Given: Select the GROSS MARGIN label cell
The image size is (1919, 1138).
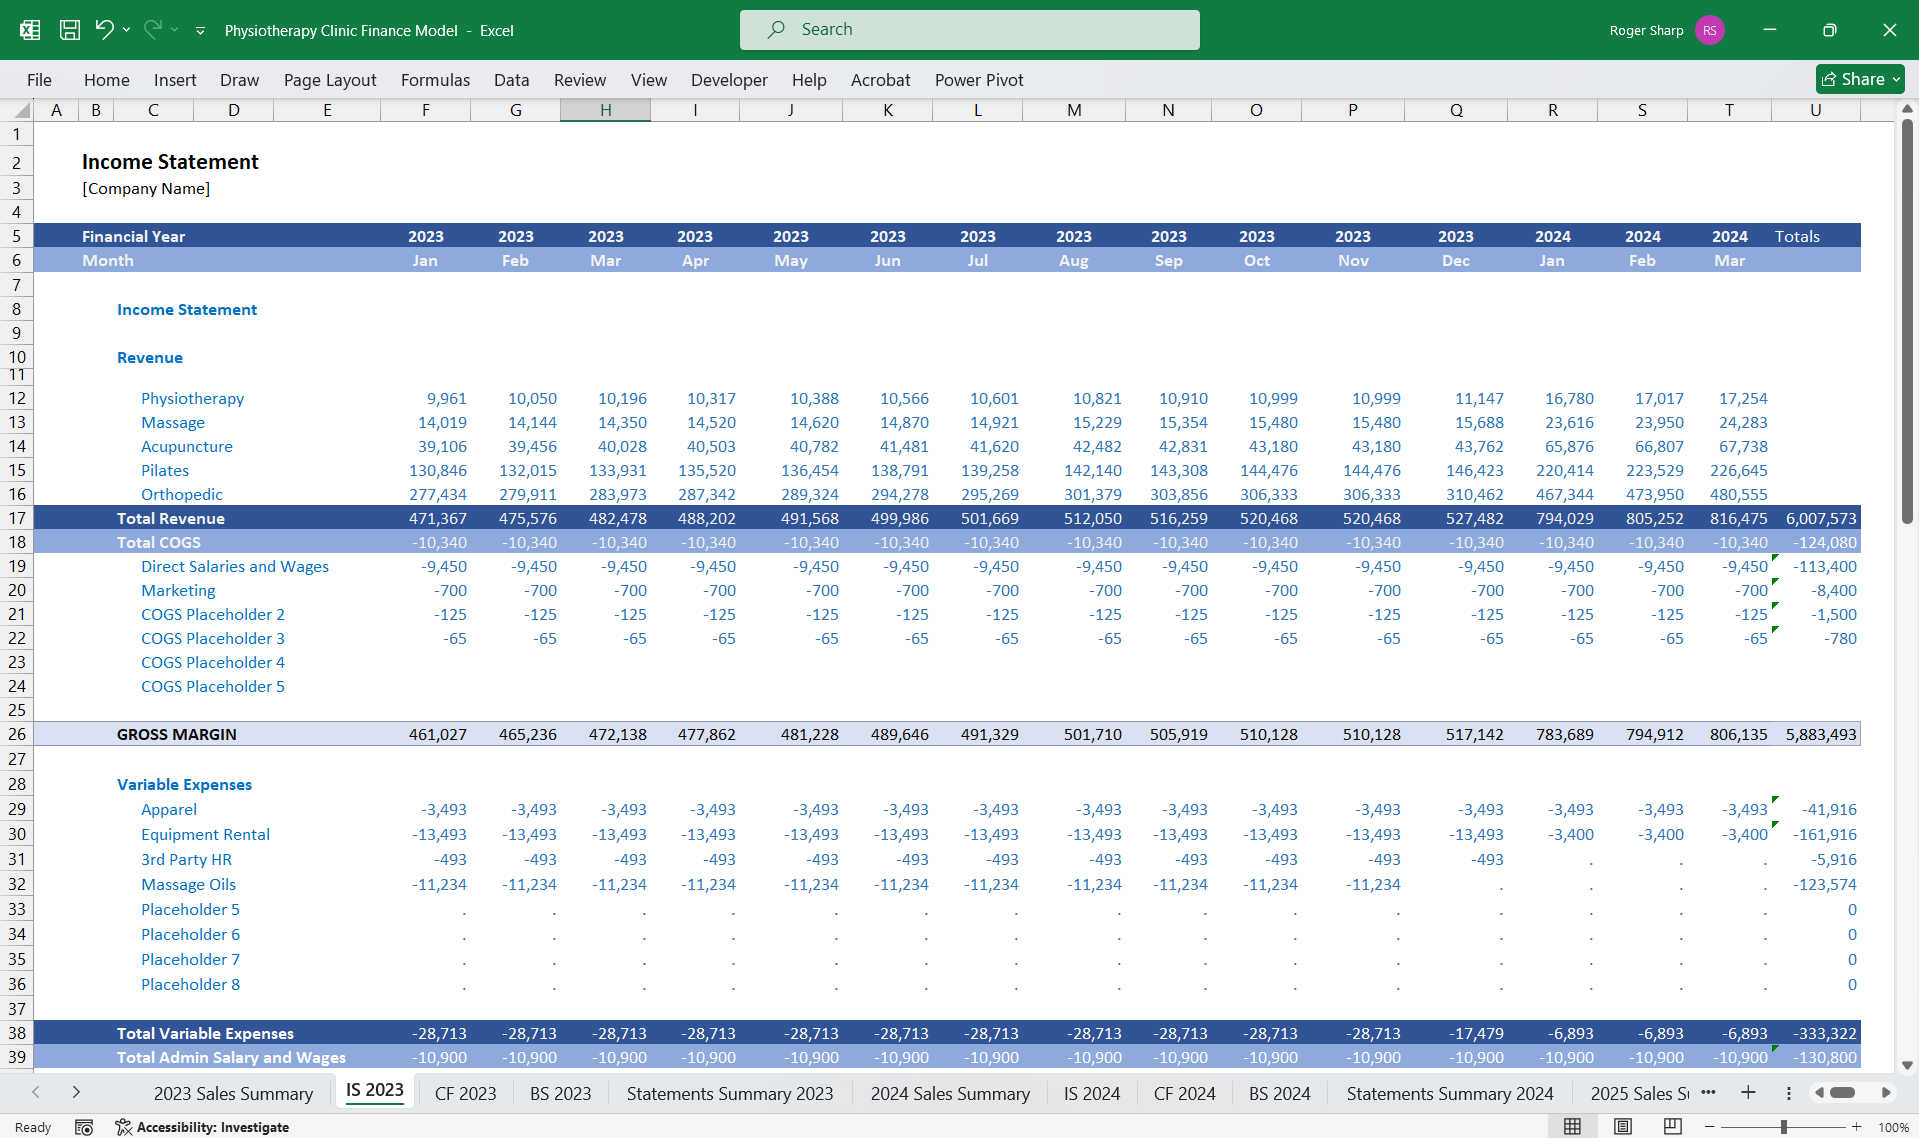Looking at the screenshot, I should [177, 734].
